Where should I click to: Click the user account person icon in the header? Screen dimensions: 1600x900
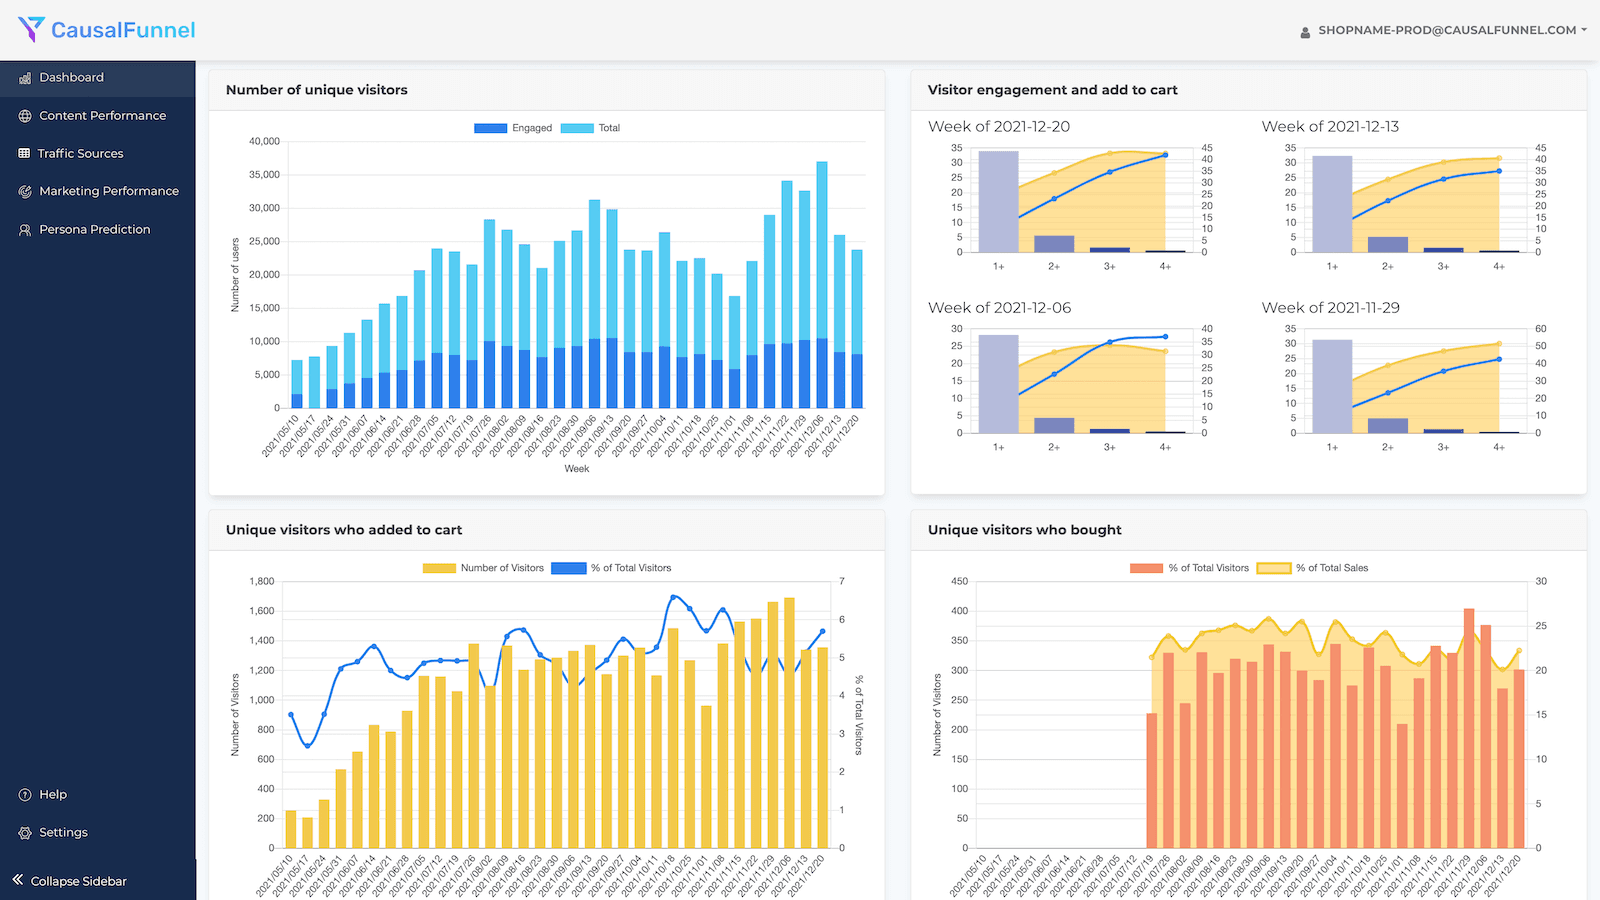pos(1305,31)
